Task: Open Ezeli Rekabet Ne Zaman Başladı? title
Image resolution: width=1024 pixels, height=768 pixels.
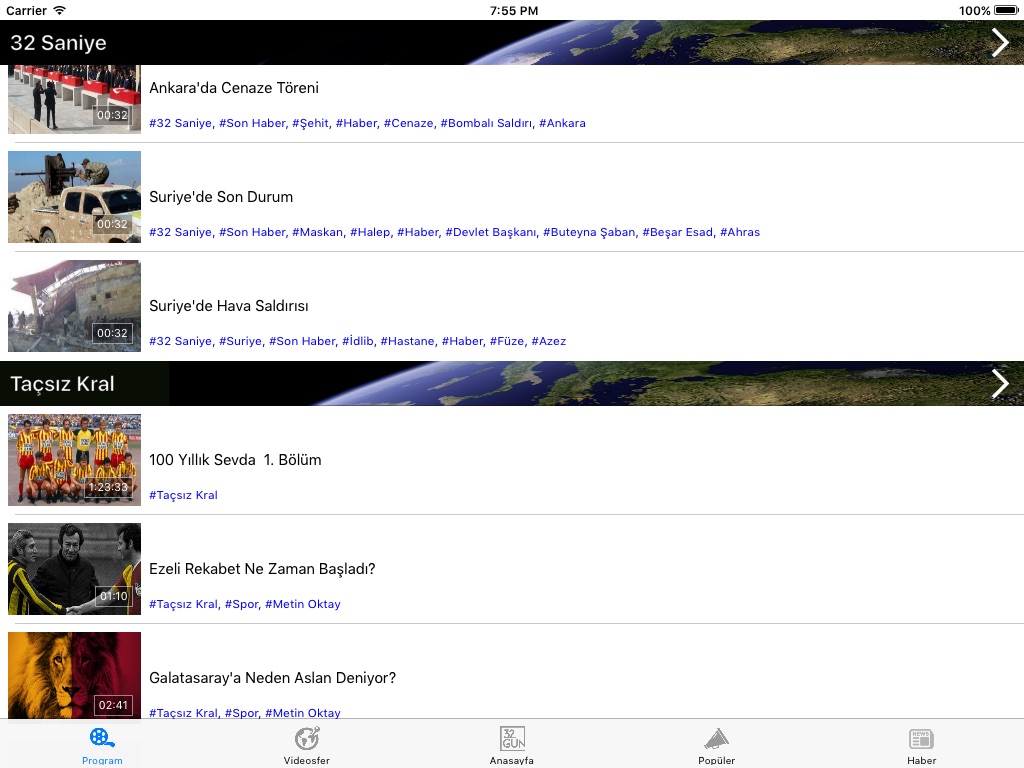Action: 262,569
